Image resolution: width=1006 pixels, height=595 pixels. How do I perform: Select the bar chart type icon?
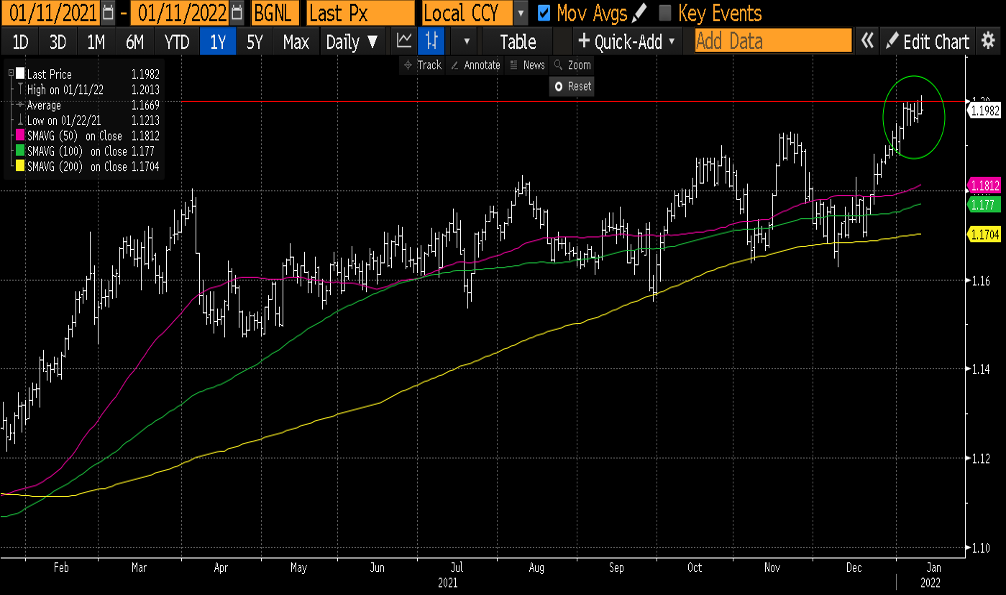tap(431, 41)
